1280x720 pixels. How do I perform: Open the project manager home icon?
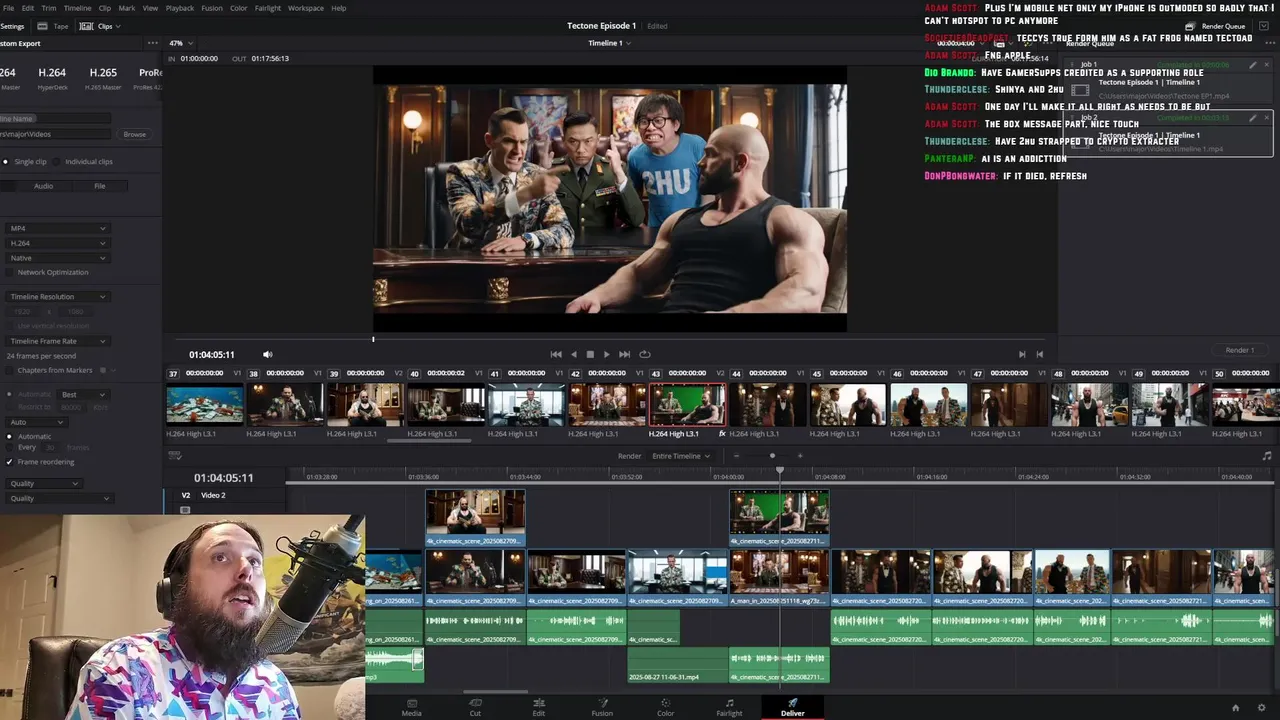coord(1235,708)
